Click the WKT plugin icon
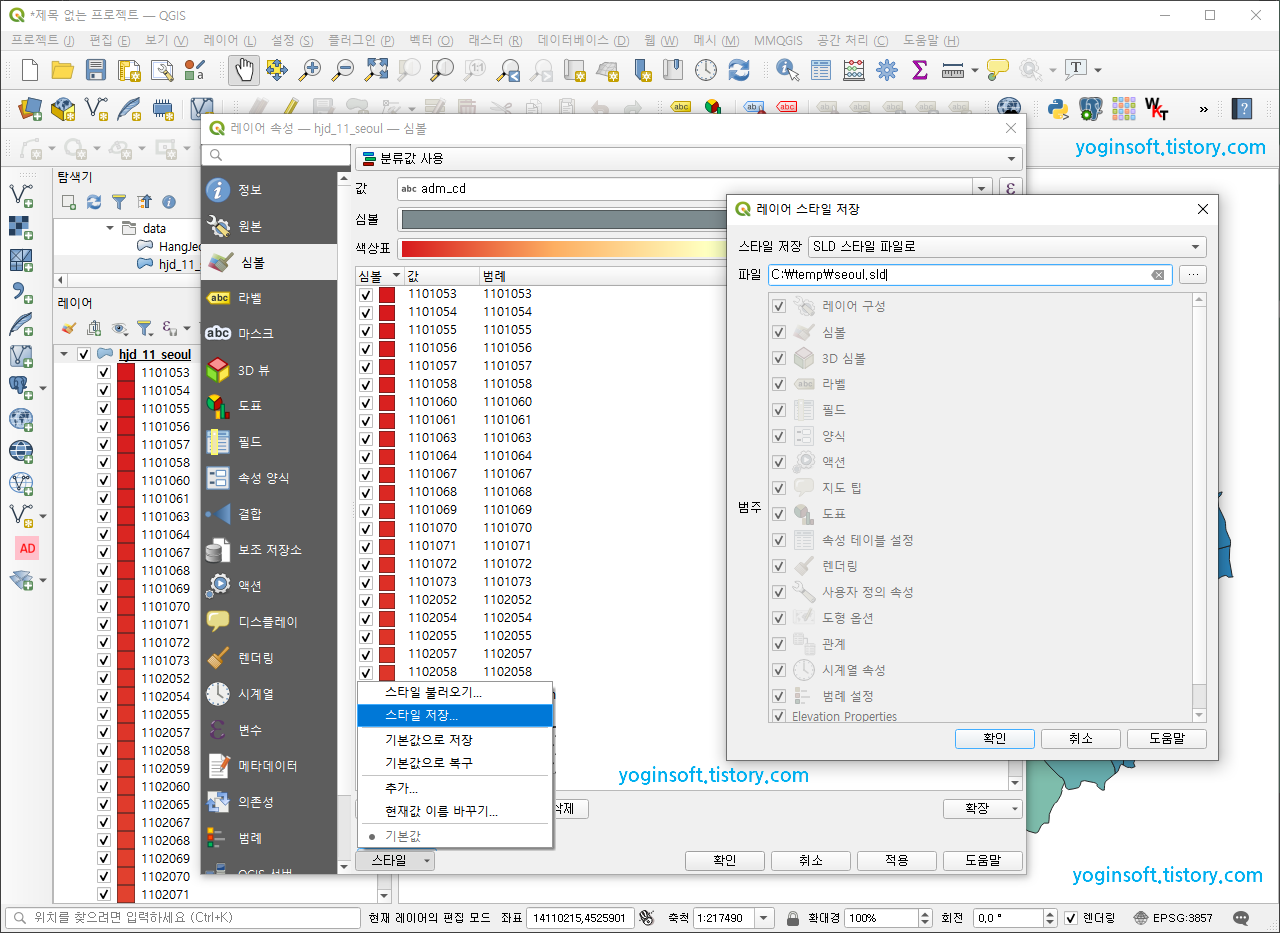The height and width of the screenshot is (933, 1280). (1157, 108)
